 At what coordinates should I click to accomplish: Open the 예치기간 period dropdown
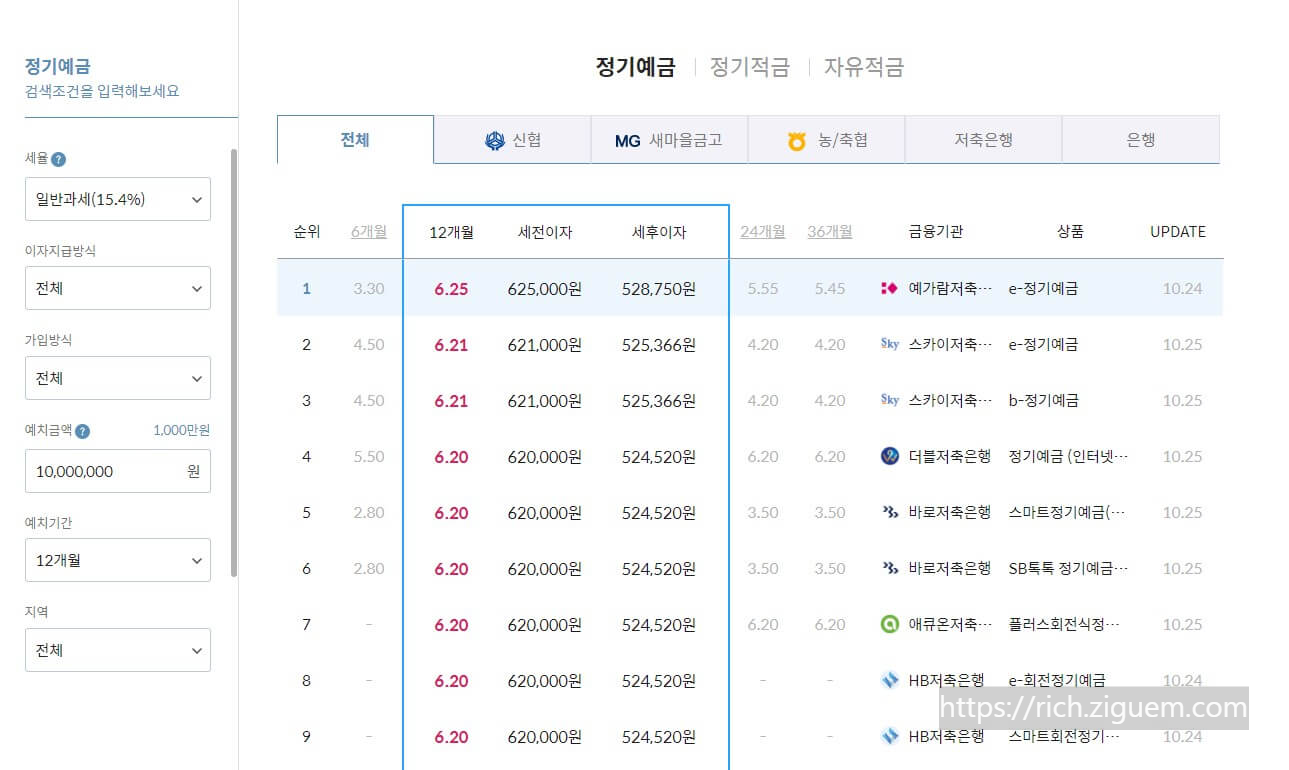click(117, 560)
